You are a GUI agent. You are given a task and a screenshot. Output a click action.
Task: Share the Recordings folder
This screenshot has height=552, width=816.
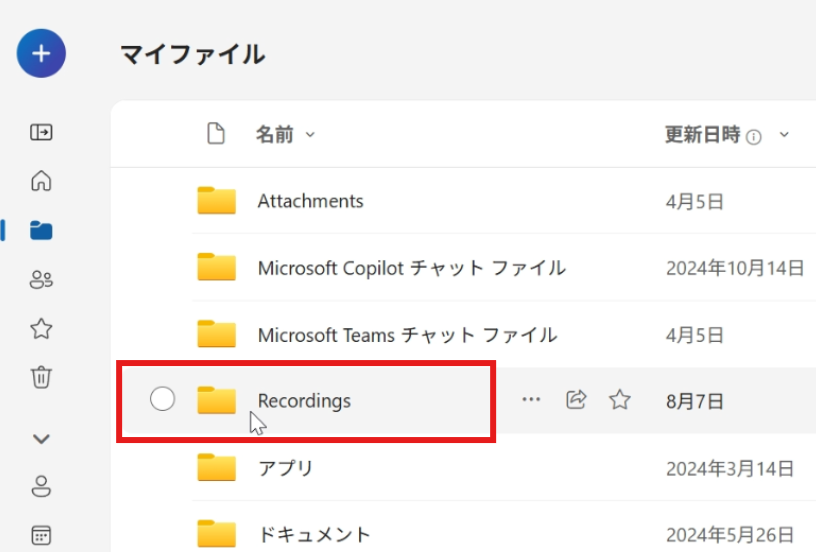point(576,400)
